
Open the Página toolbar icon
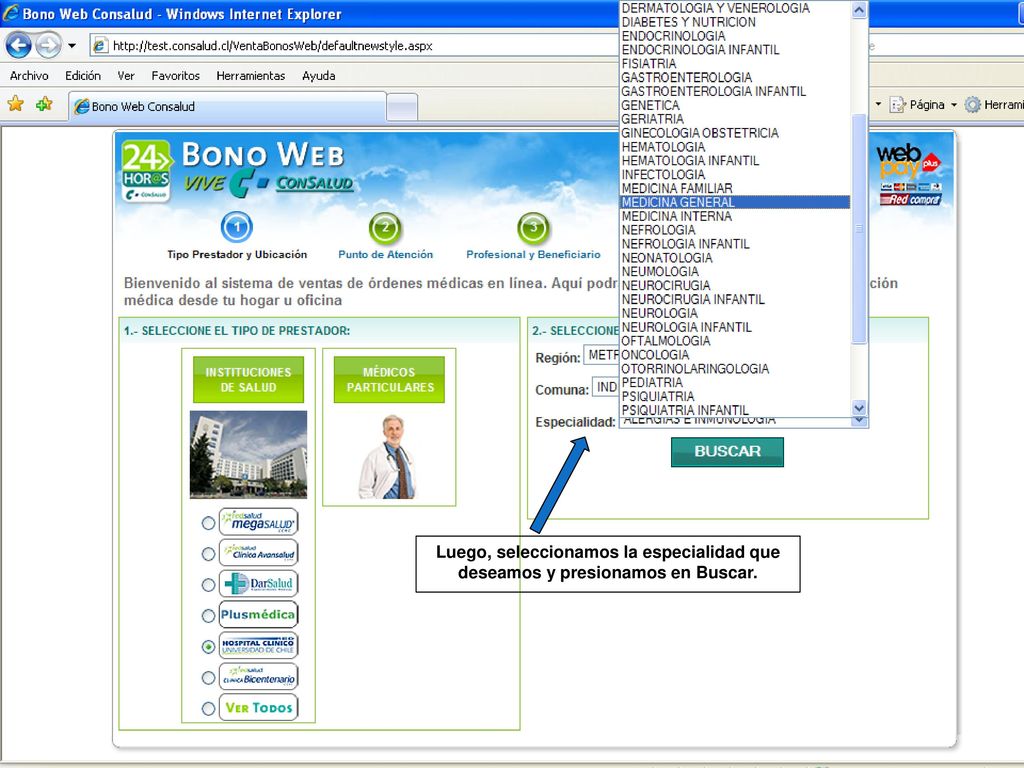(897, 104)
